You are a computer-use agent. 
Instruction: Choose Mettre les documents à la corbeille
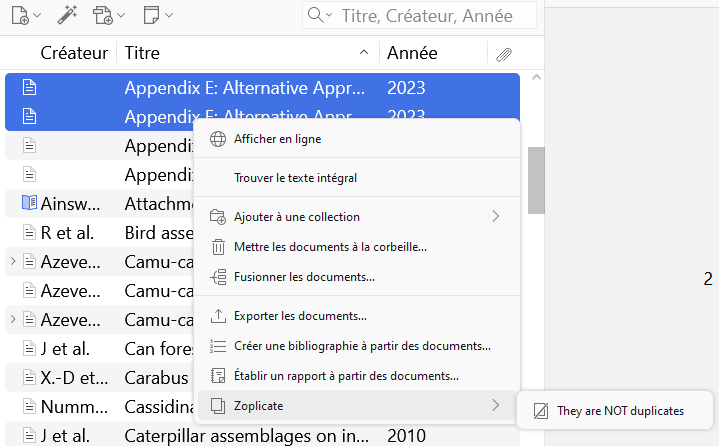(x=357, y=247)
